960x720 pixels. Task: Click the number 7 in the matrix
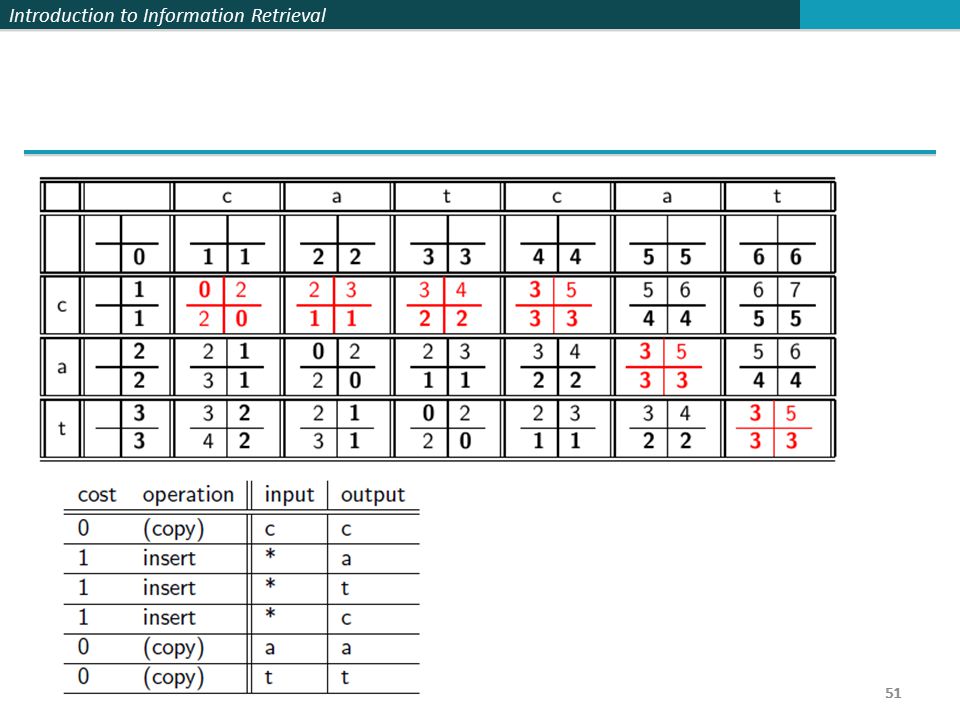pyautogui.click(x=795, y=289)
